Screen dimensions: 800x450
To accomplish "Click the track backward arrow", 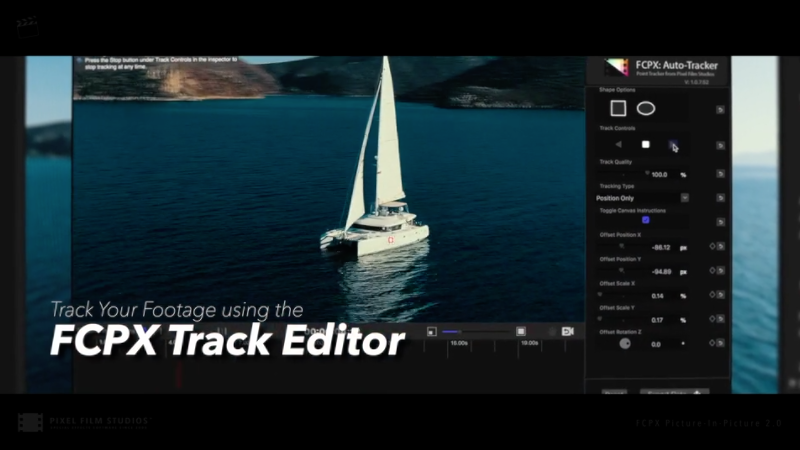I will click(x=618, y=144).
